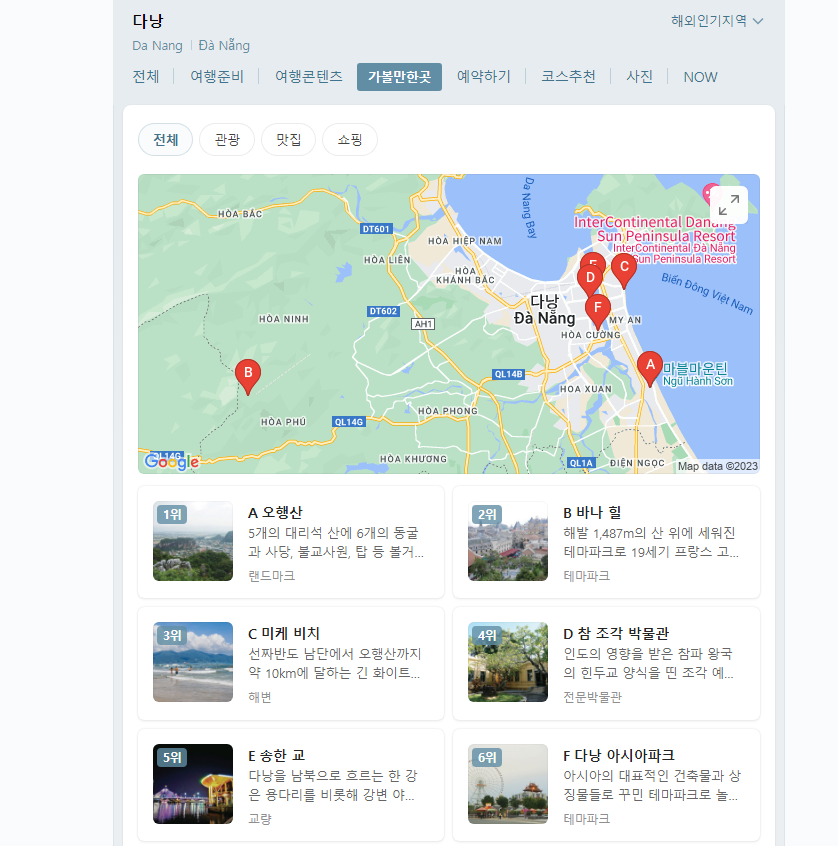This screenshot has height=846, width=838.
Task: Toggle the 쇼핑 filter chip
Action: [x=349, y=139]
